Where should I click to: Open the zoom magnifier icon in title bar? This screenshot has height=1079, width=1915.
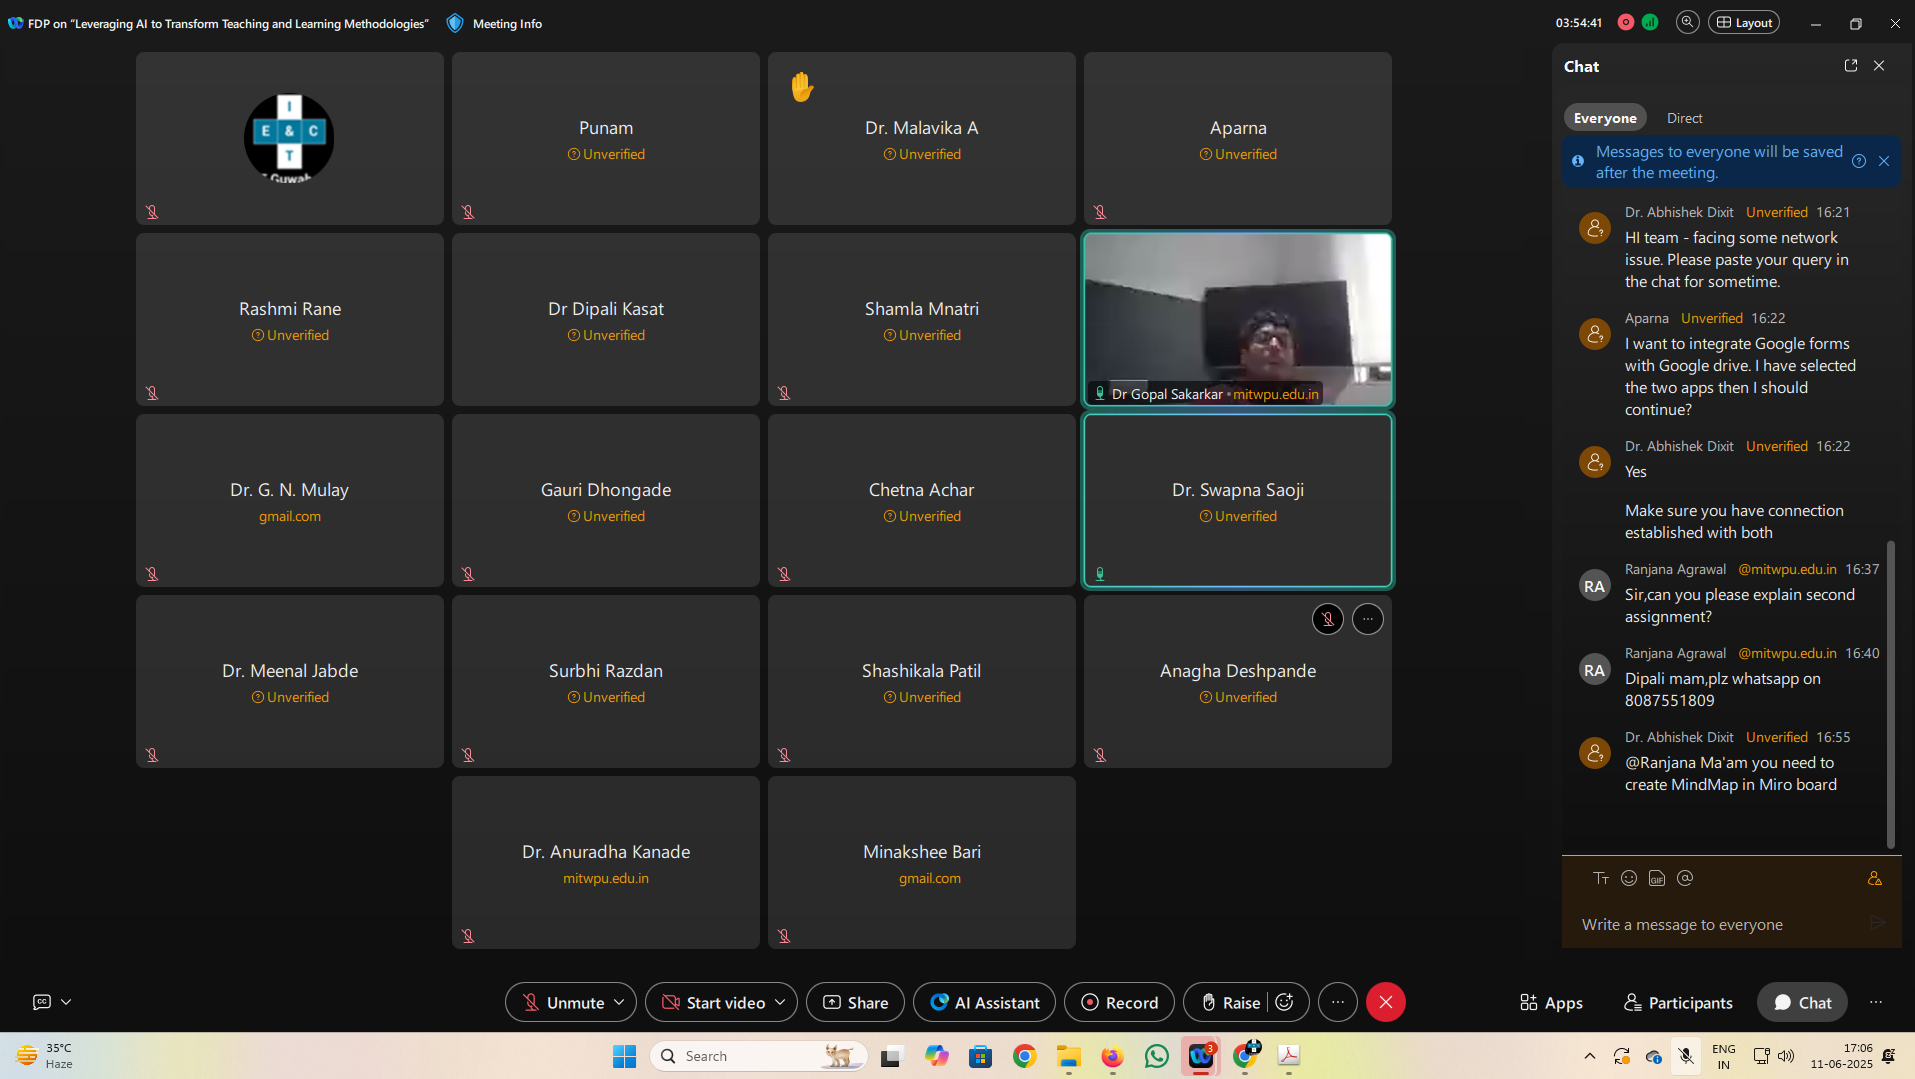1687,22
